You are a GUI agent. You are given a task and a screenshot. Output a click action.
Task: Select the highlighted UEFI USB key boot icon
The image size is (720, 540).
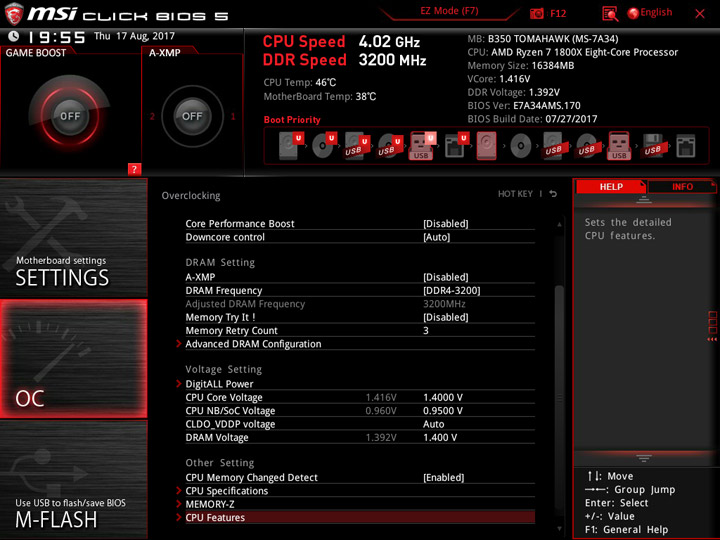coord(422,146)
